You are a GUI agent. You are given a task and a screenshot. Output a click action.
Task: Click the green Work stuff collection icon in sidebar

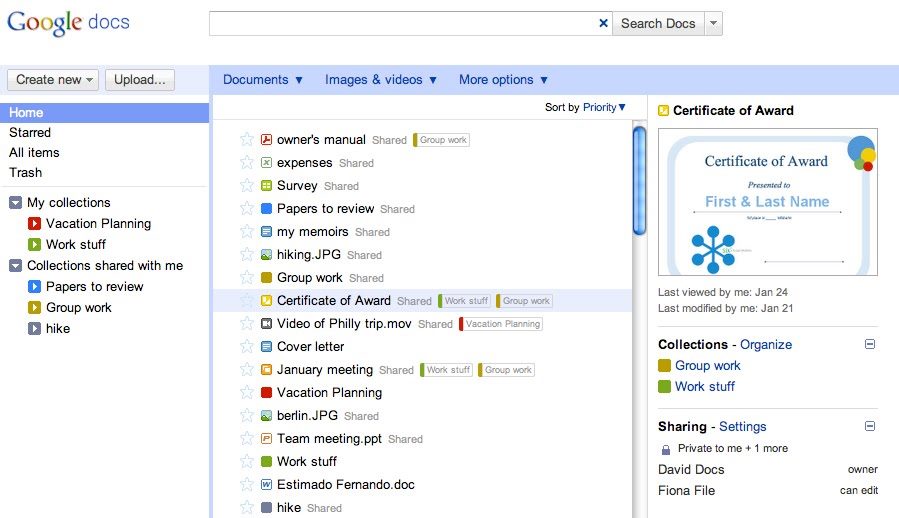pyautogui.click(x=34, y=244)
